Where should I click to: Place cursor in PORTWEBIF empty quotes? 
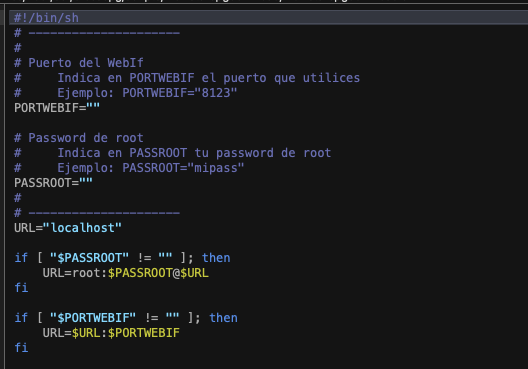click(x=93, y=108)
